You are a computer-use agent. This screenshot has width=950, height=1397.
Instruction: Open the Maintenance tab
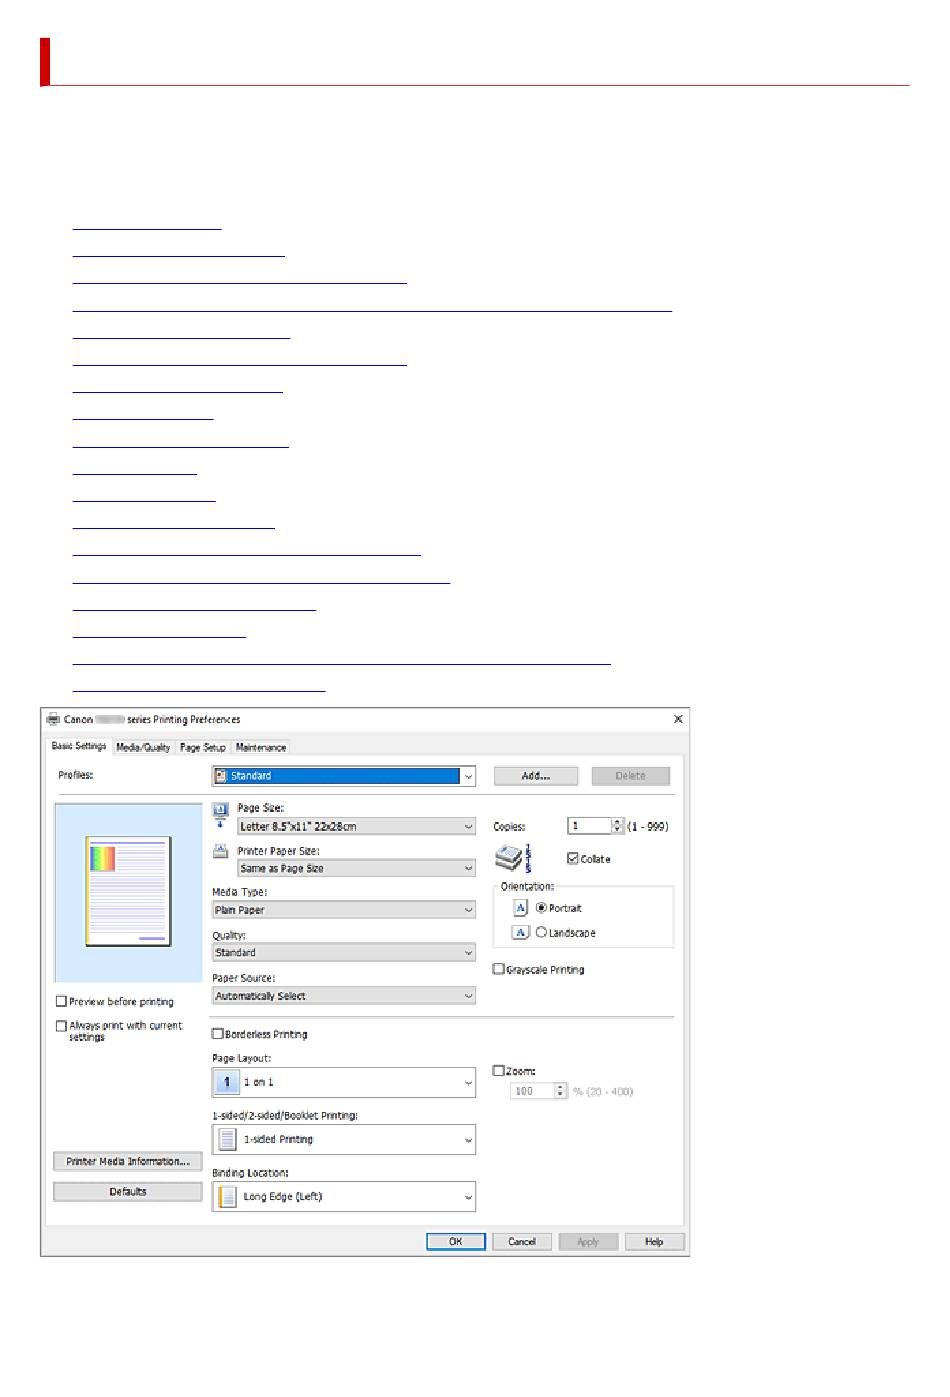[x=261, y=747]
